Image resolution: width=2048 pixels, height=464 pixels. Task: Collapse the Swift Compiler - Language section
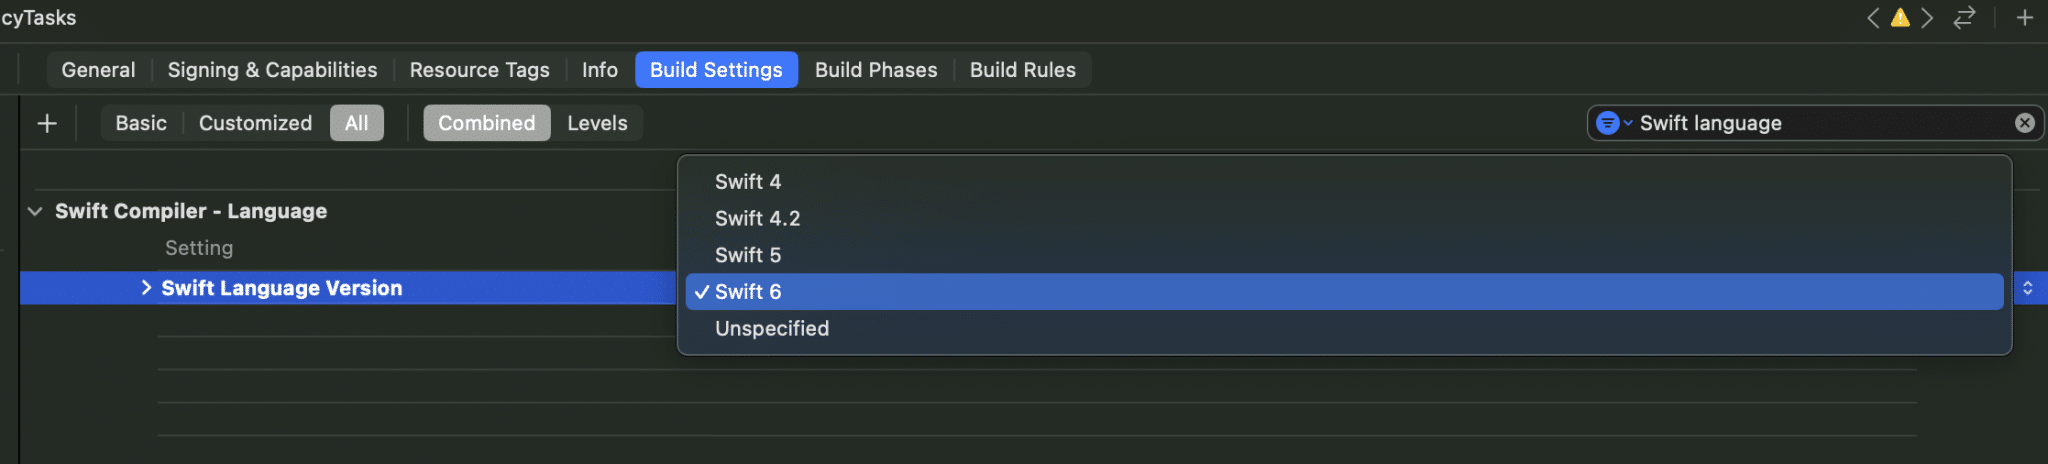pyautogui.click(x=35, y=211)
